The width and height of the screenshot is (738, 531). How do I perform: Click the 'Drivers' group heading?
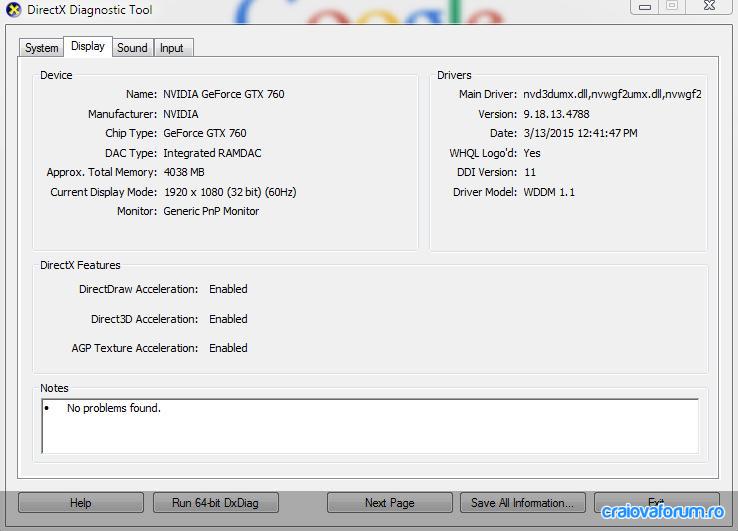(454, 75)
